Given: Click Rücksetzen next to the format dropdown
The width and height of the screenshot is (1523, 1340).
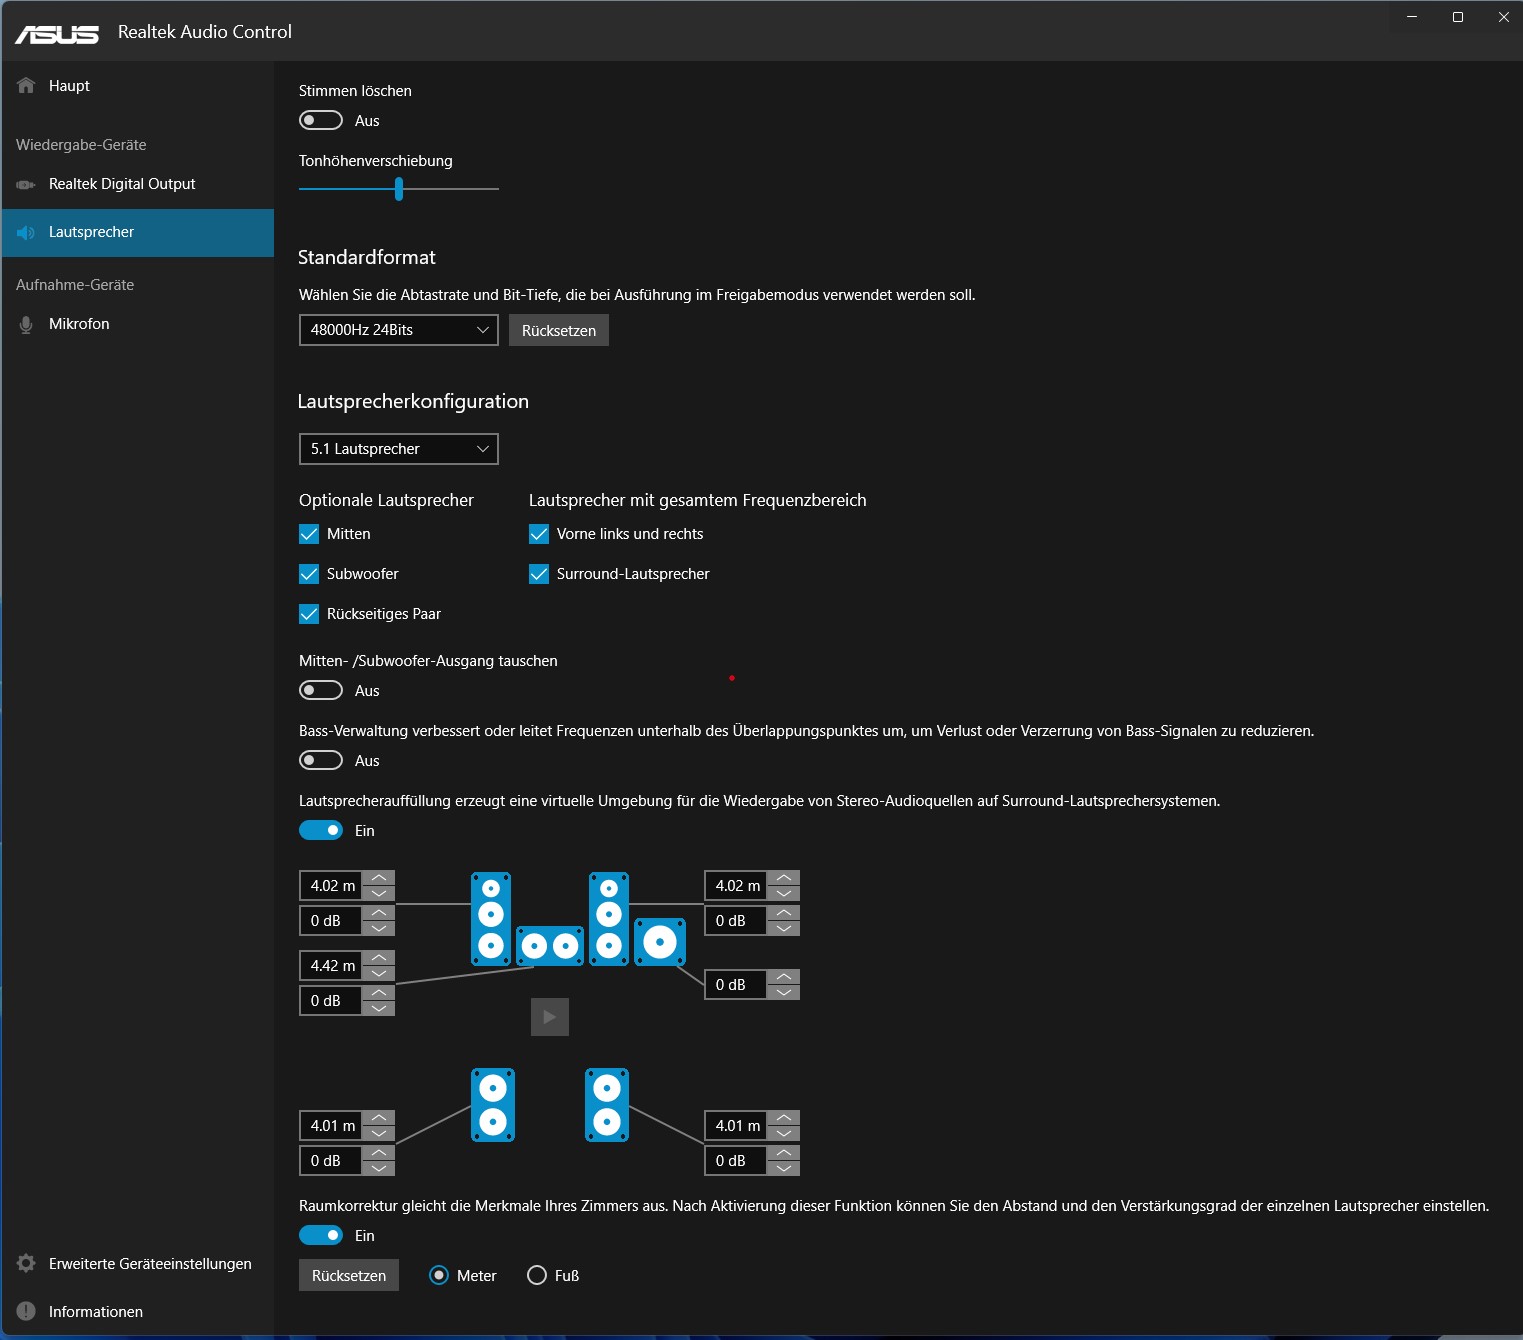Looking at the screenshot, I should 559,330.
